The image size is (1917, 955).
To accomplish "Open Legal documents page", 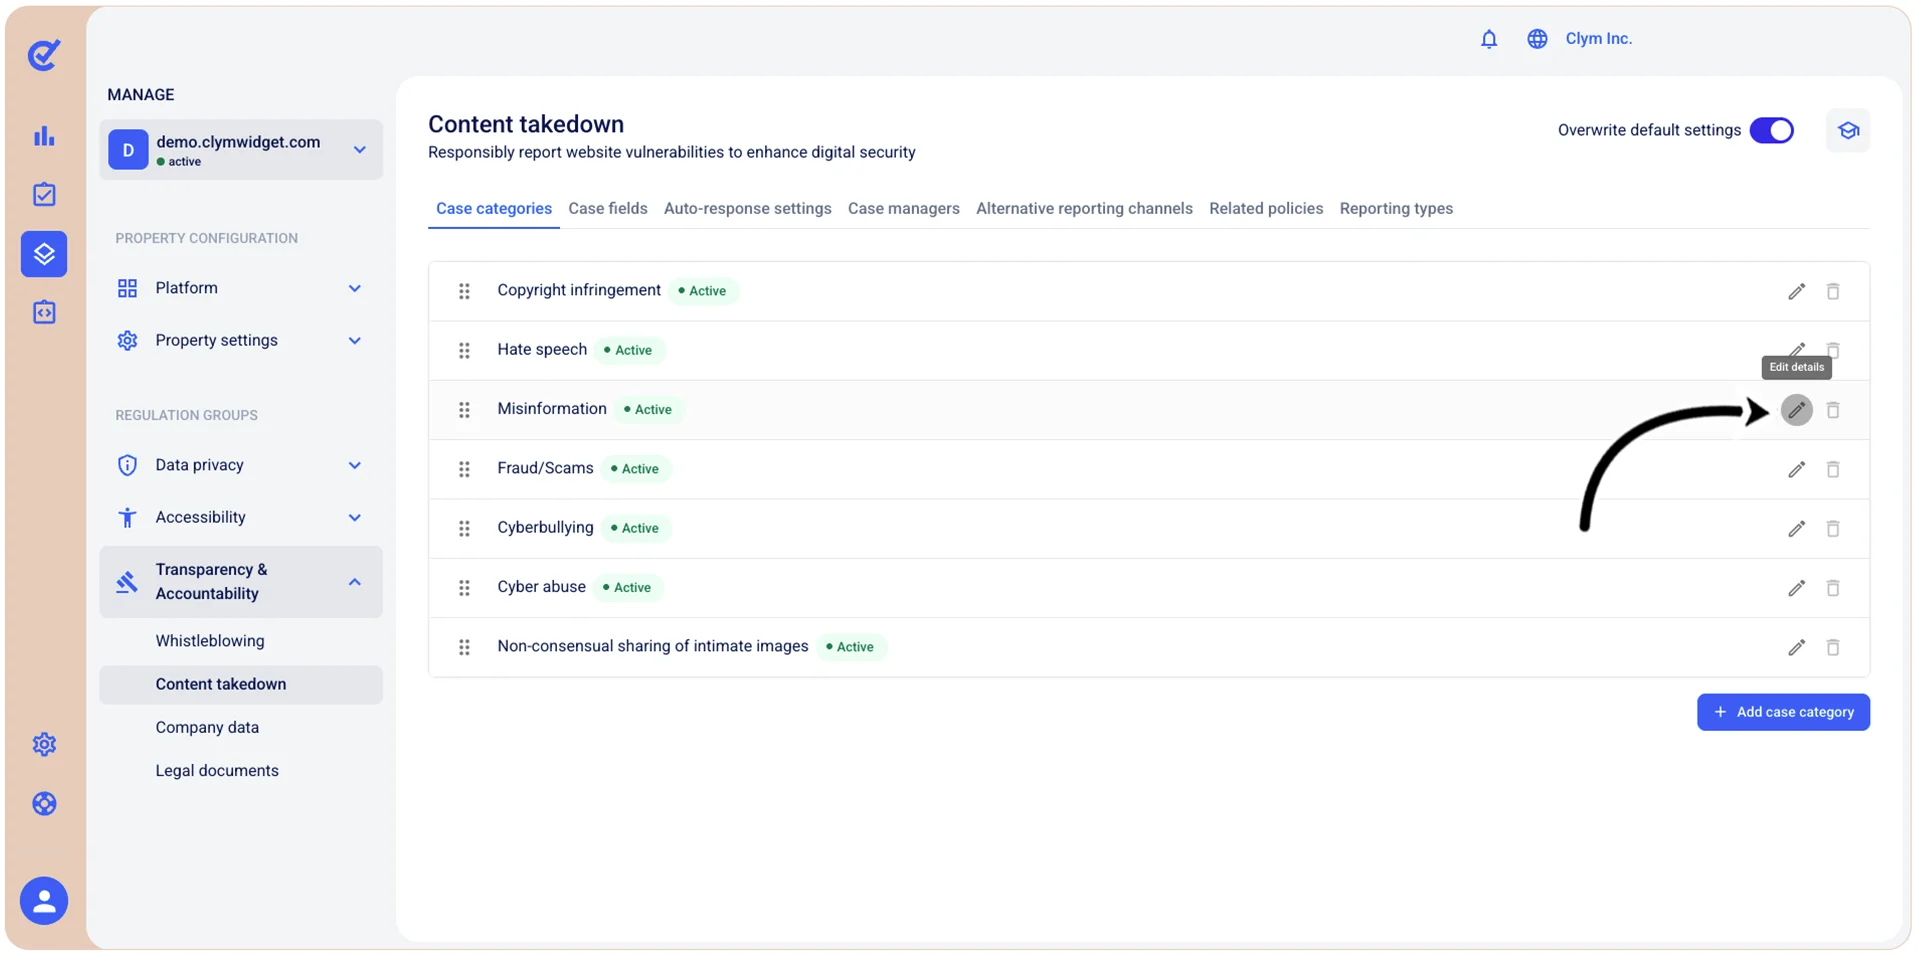I will click(x=217, y=770).
